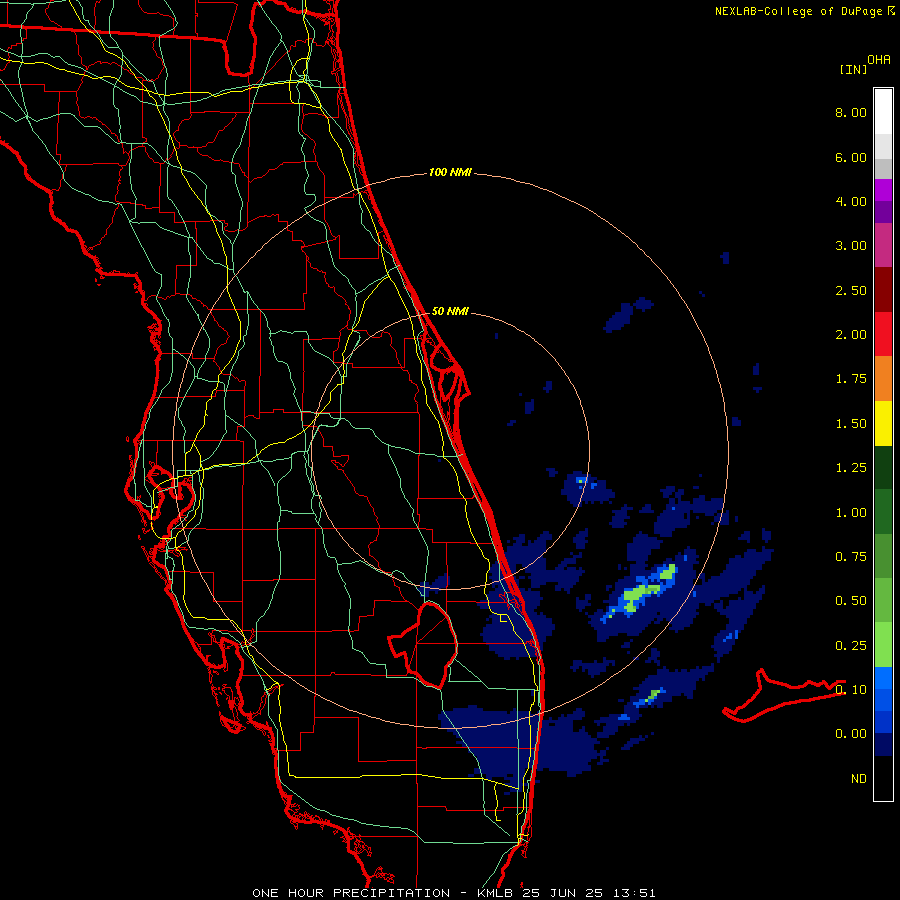The image size is (900, 900).
Task: Click the OHA product label above the legend
Action: click(x=879, y=60)
